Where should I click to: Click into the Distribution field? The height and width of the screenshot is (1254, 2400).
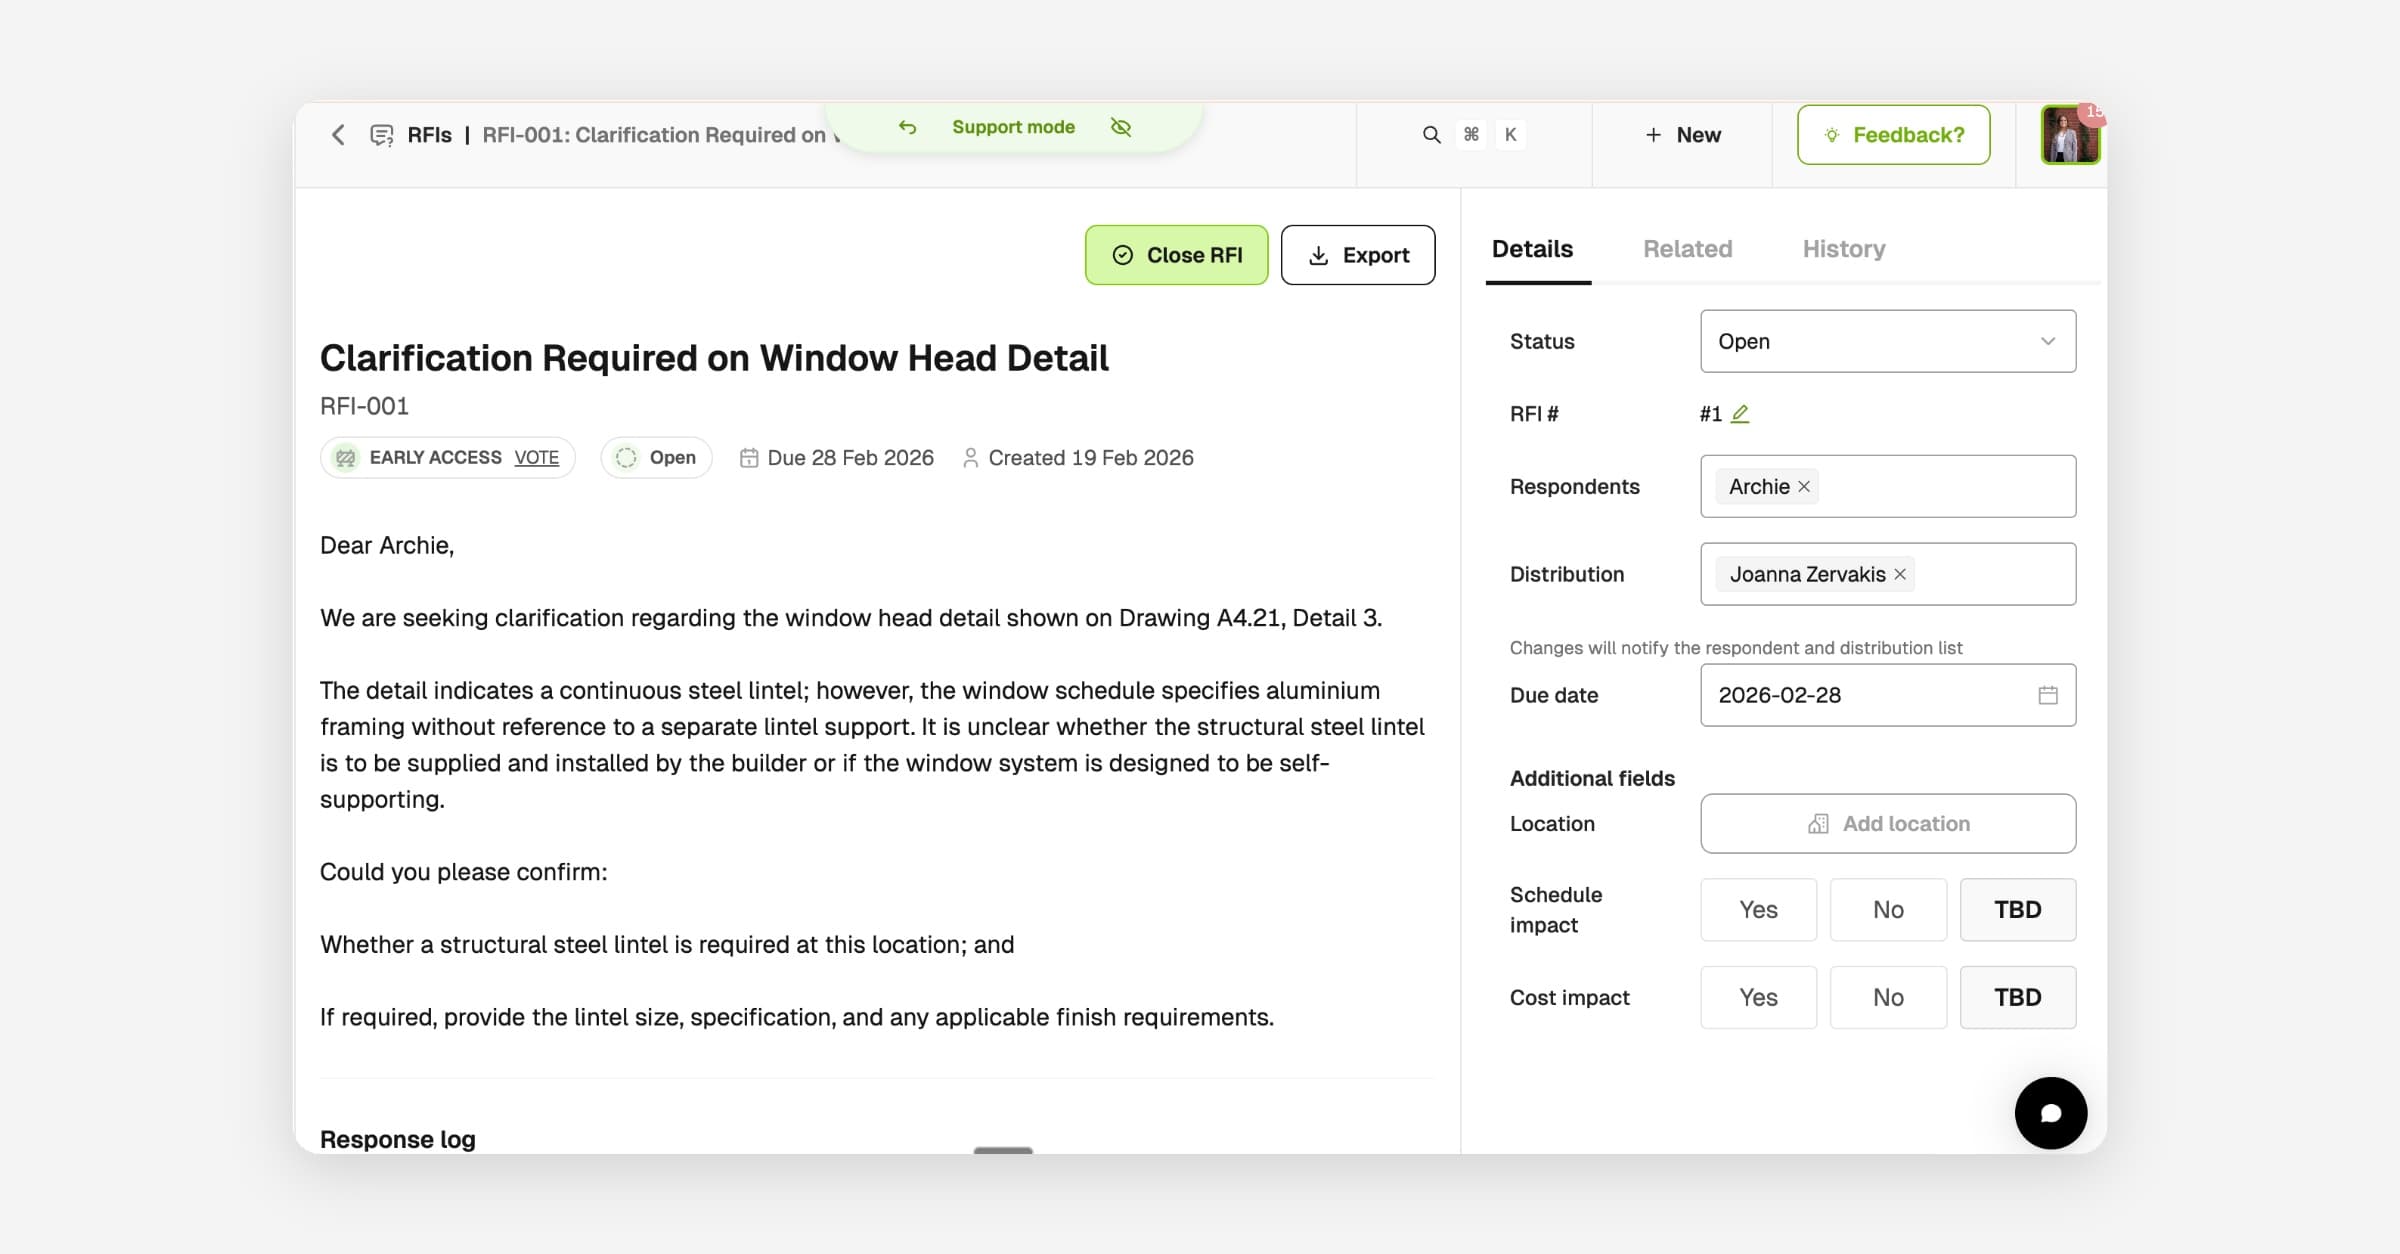tap(1887, 574)
